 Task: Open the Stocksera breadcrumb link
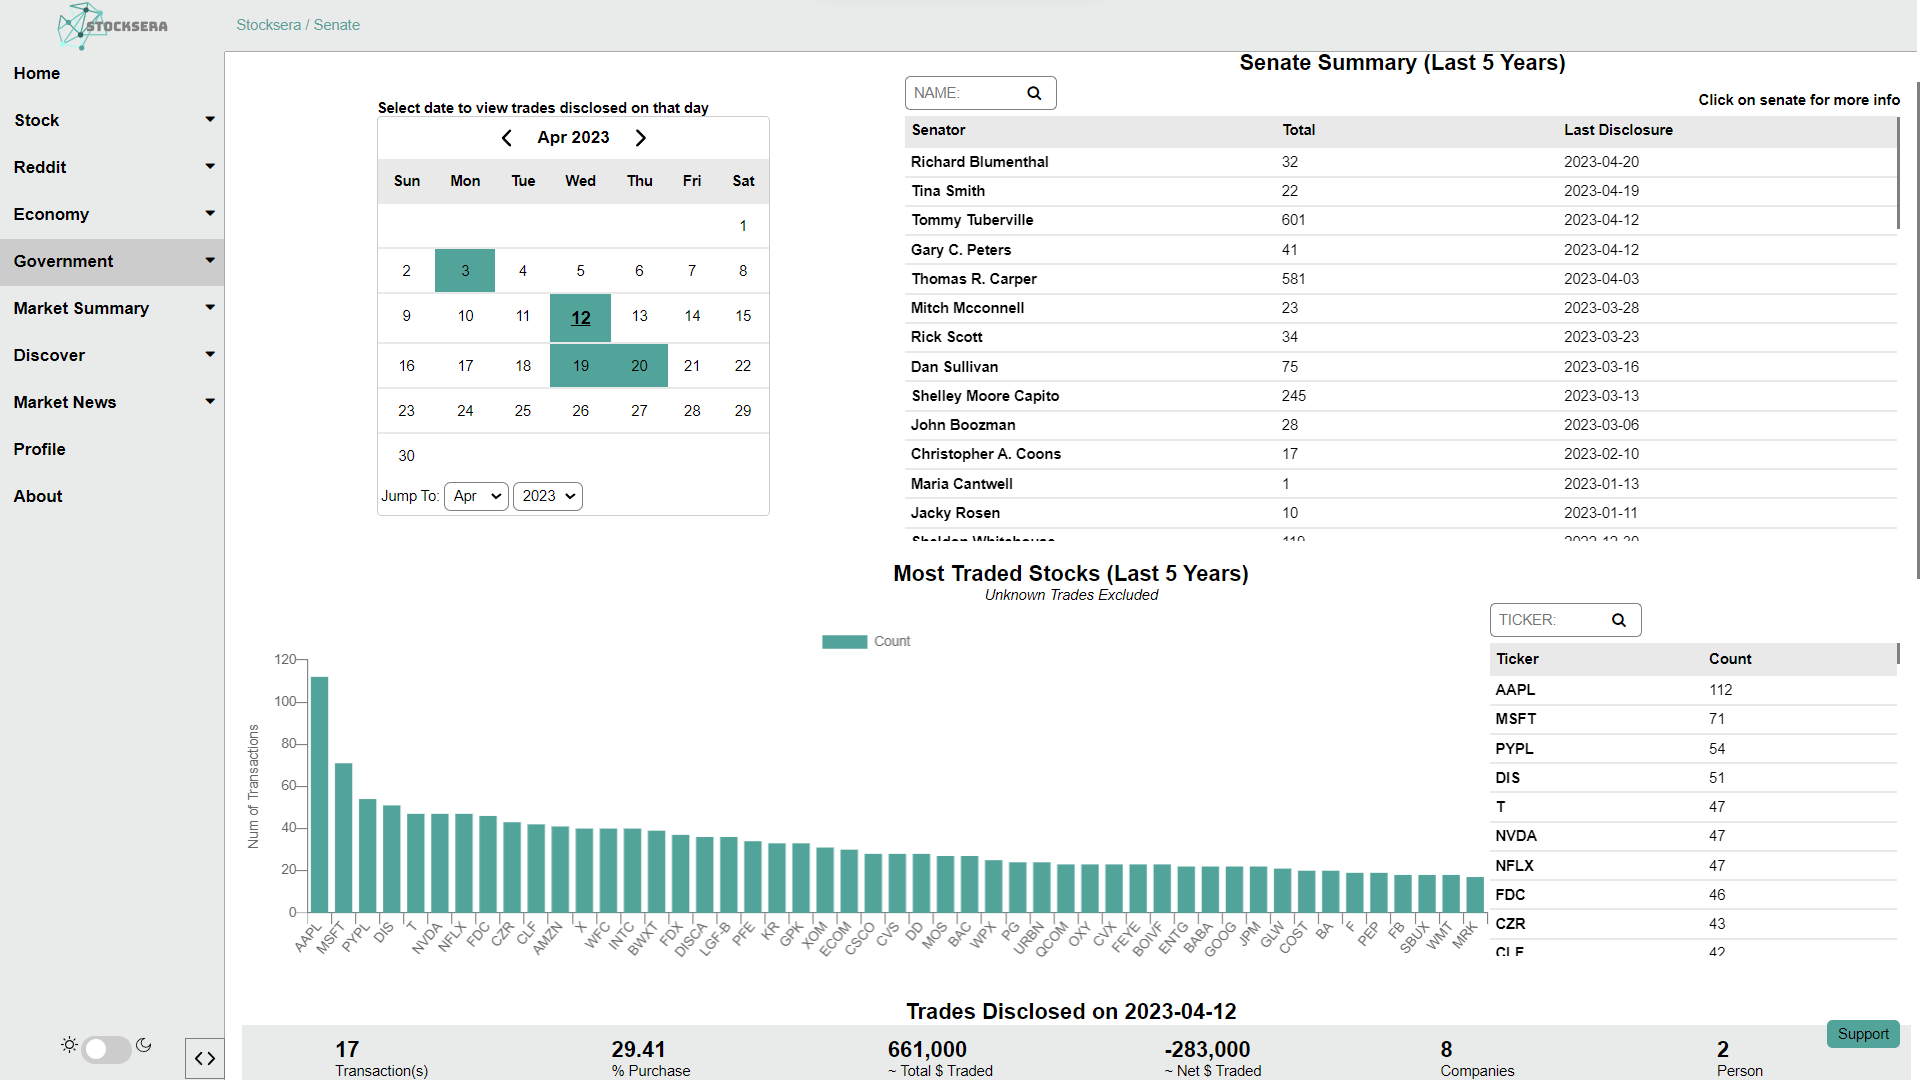[x=268, y=25]
